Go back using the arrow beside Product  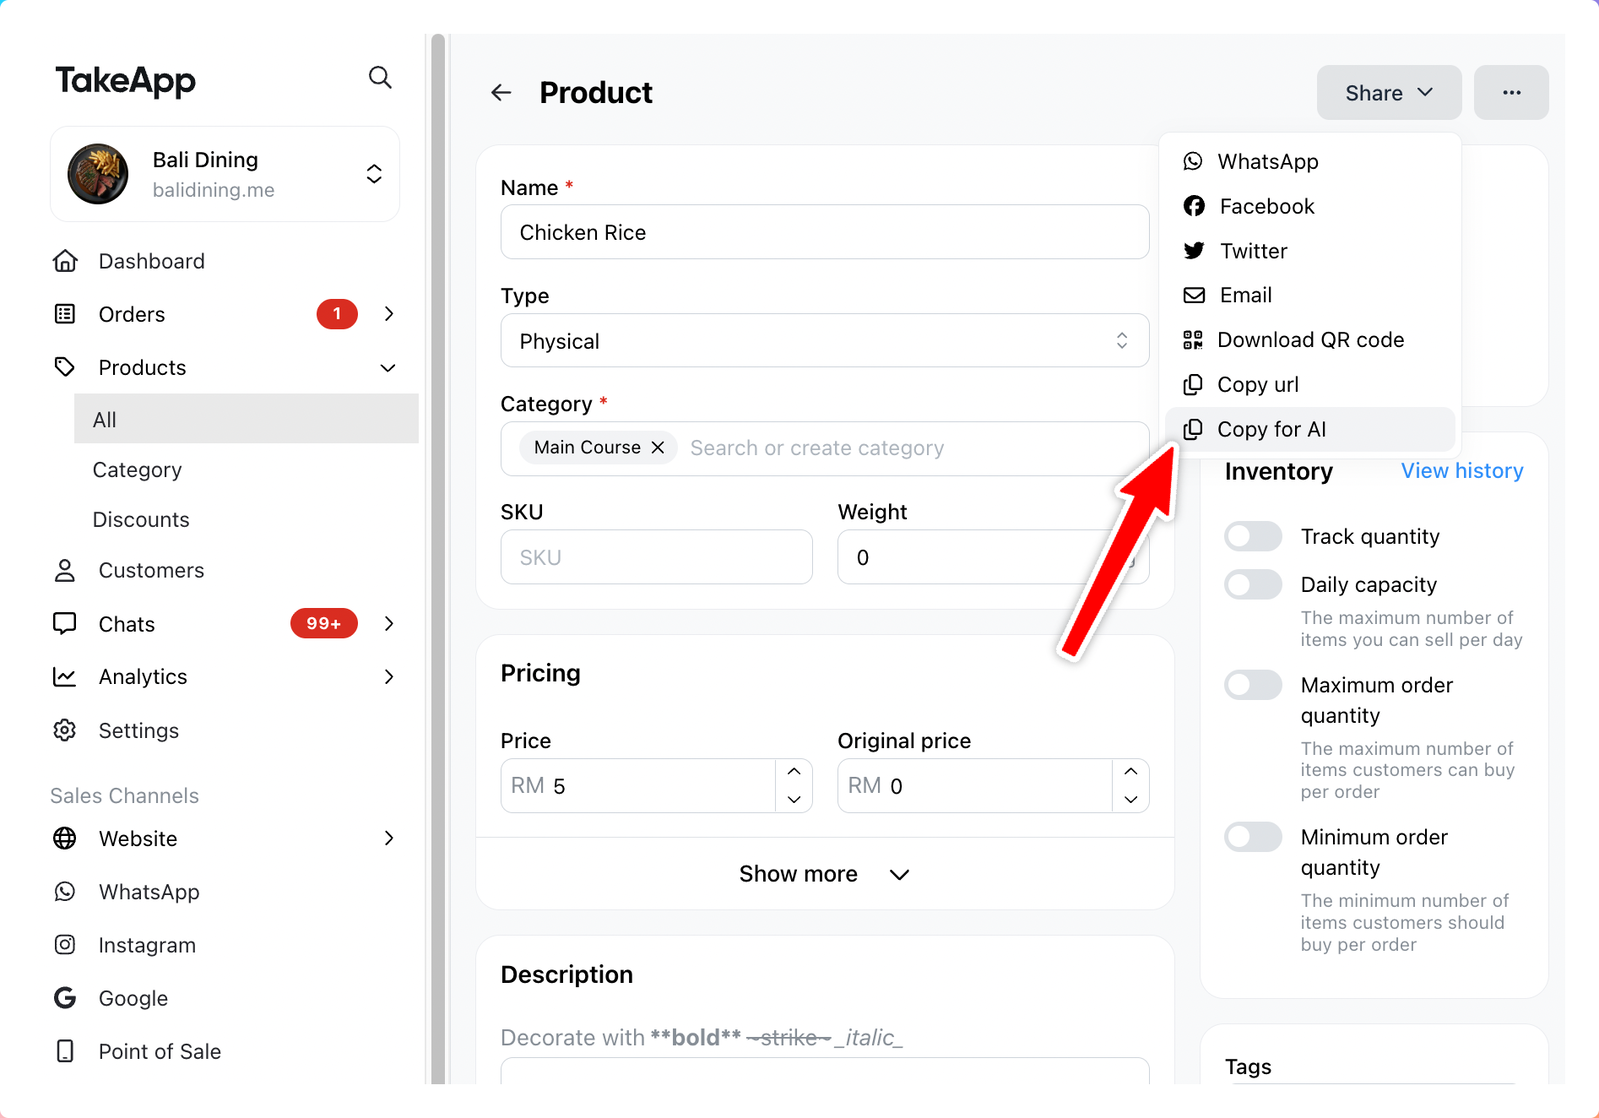[501, 93]
